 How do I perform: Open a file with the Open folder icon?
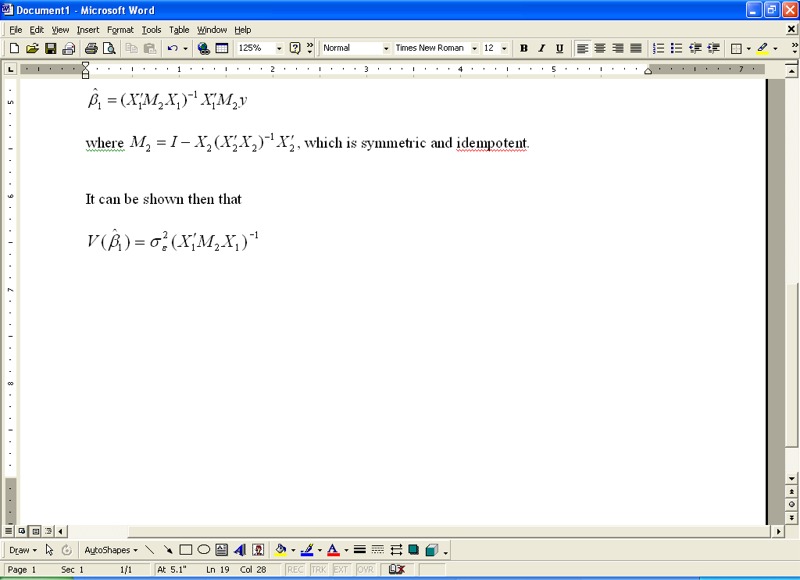tap(32, 48)
